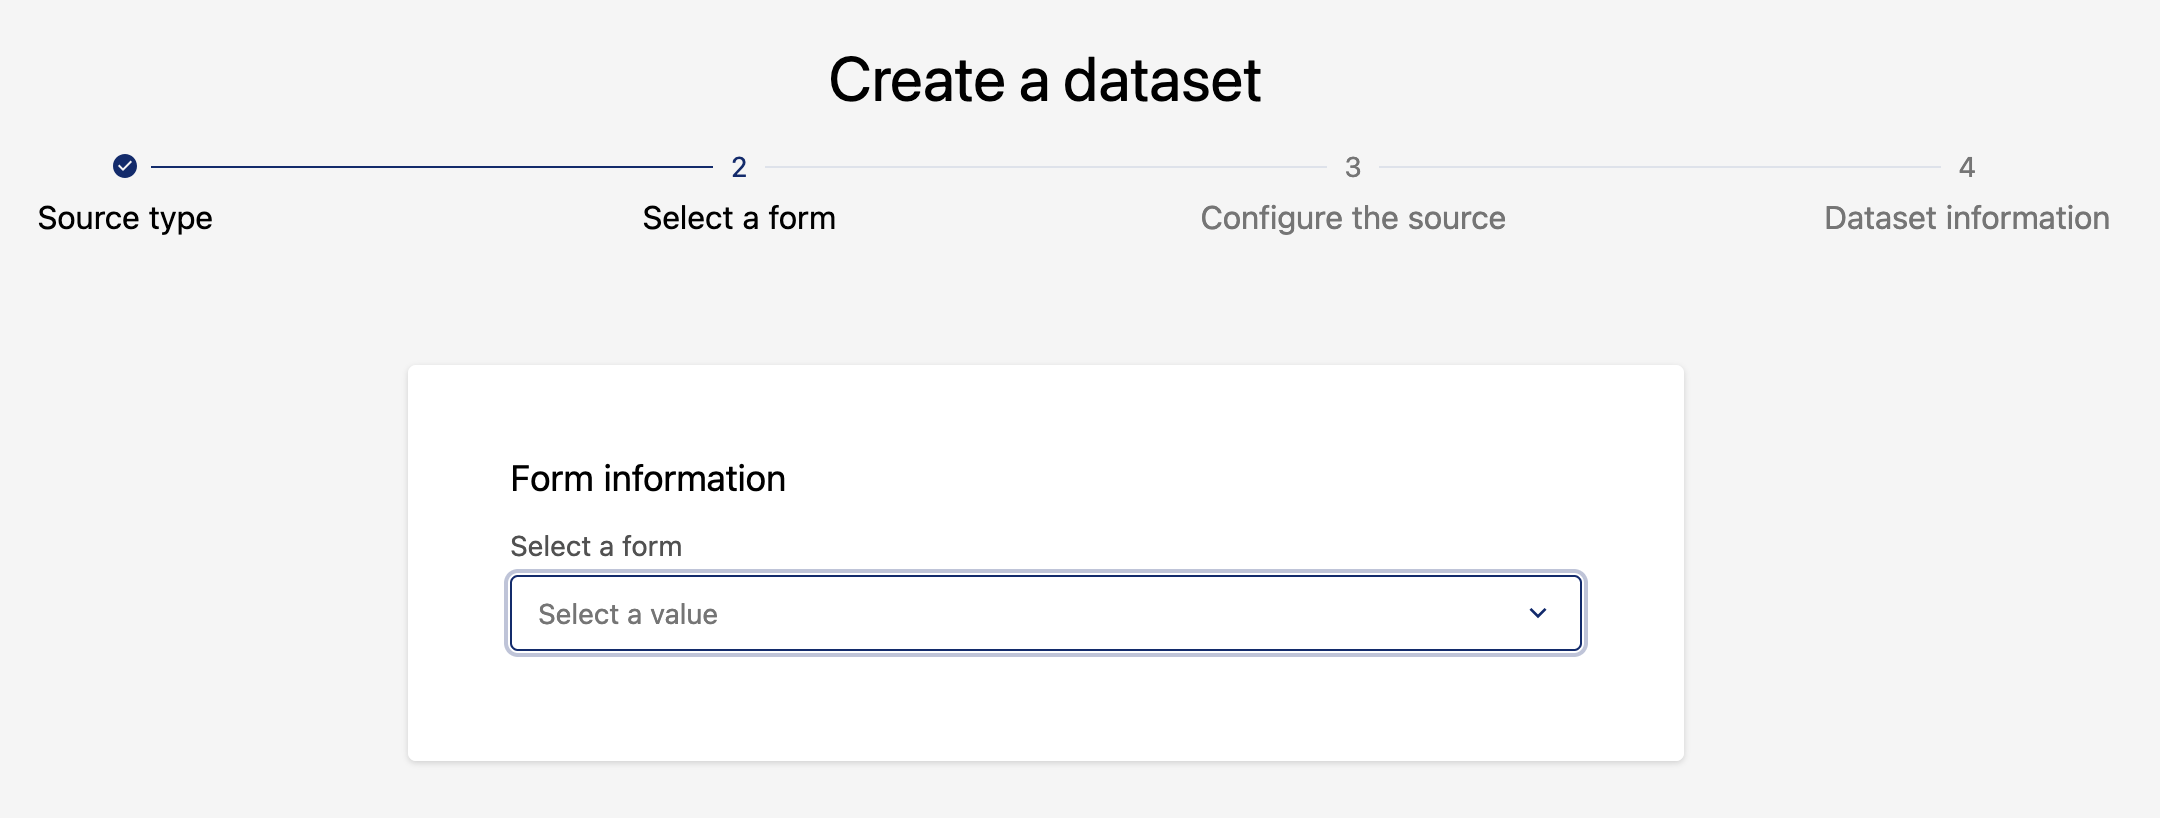Click the "Select a form" field label above dropdown

(596, 546)
